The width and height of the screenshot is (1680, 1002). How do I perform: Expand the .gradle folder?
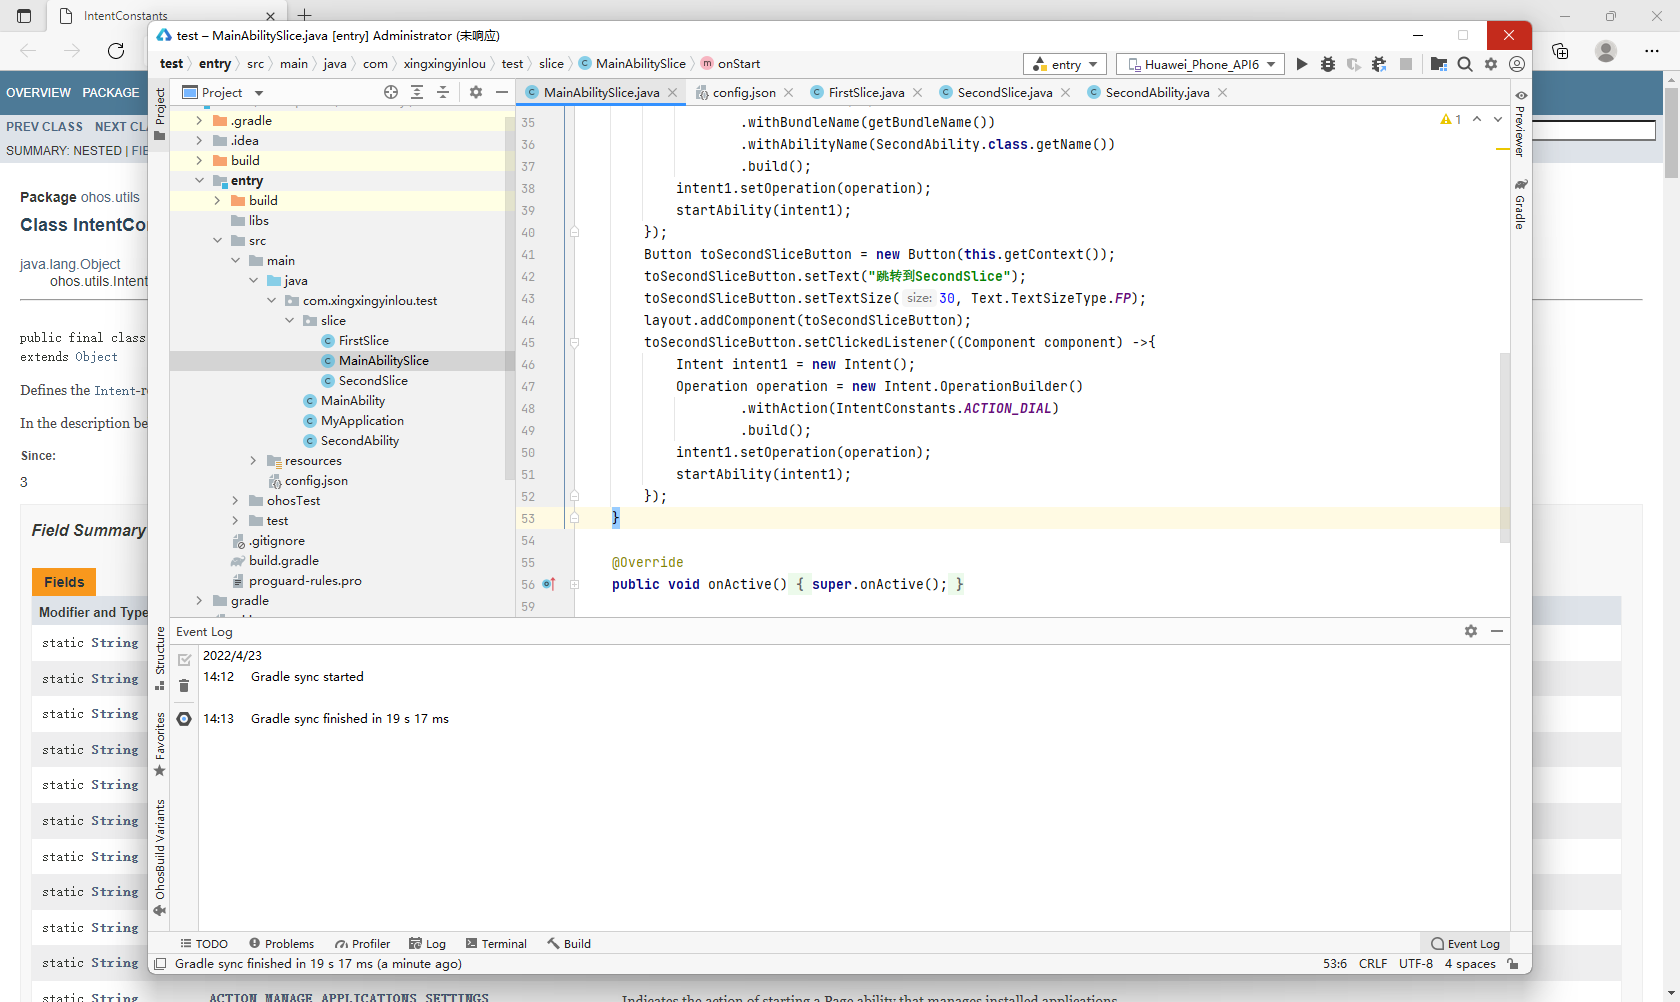199,120
